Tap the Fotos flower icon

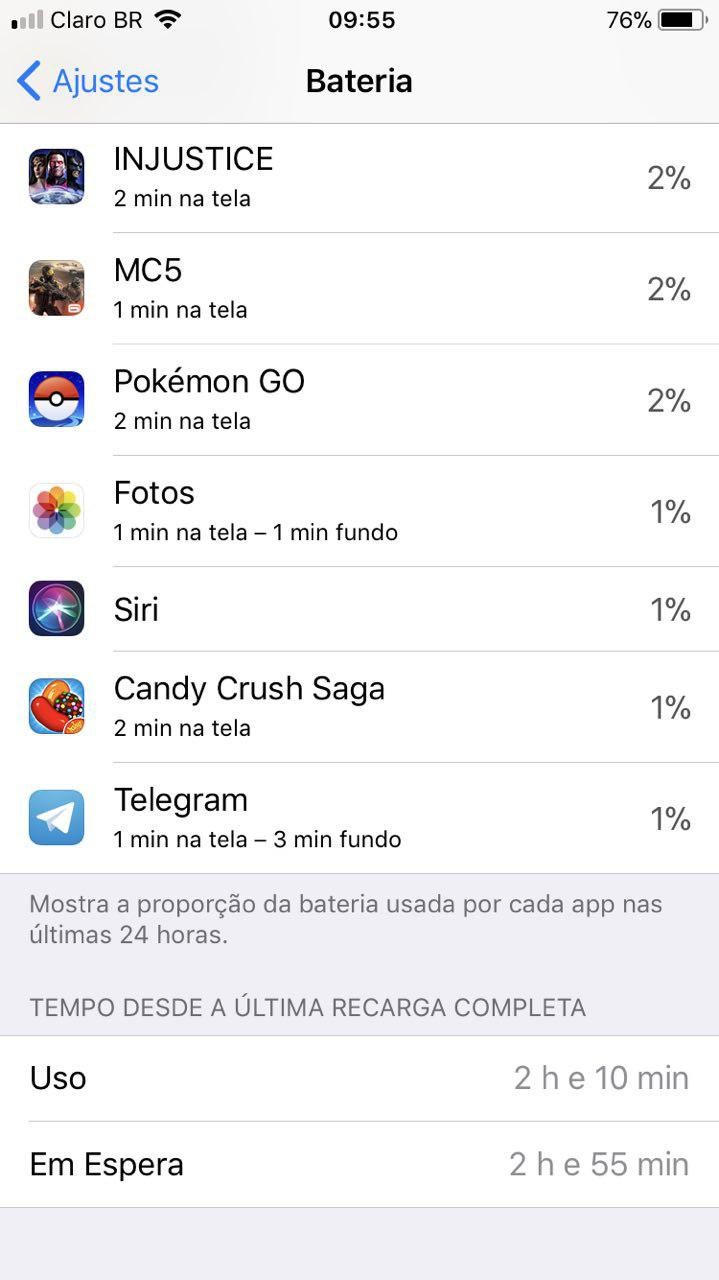click(x=56, y=510)
